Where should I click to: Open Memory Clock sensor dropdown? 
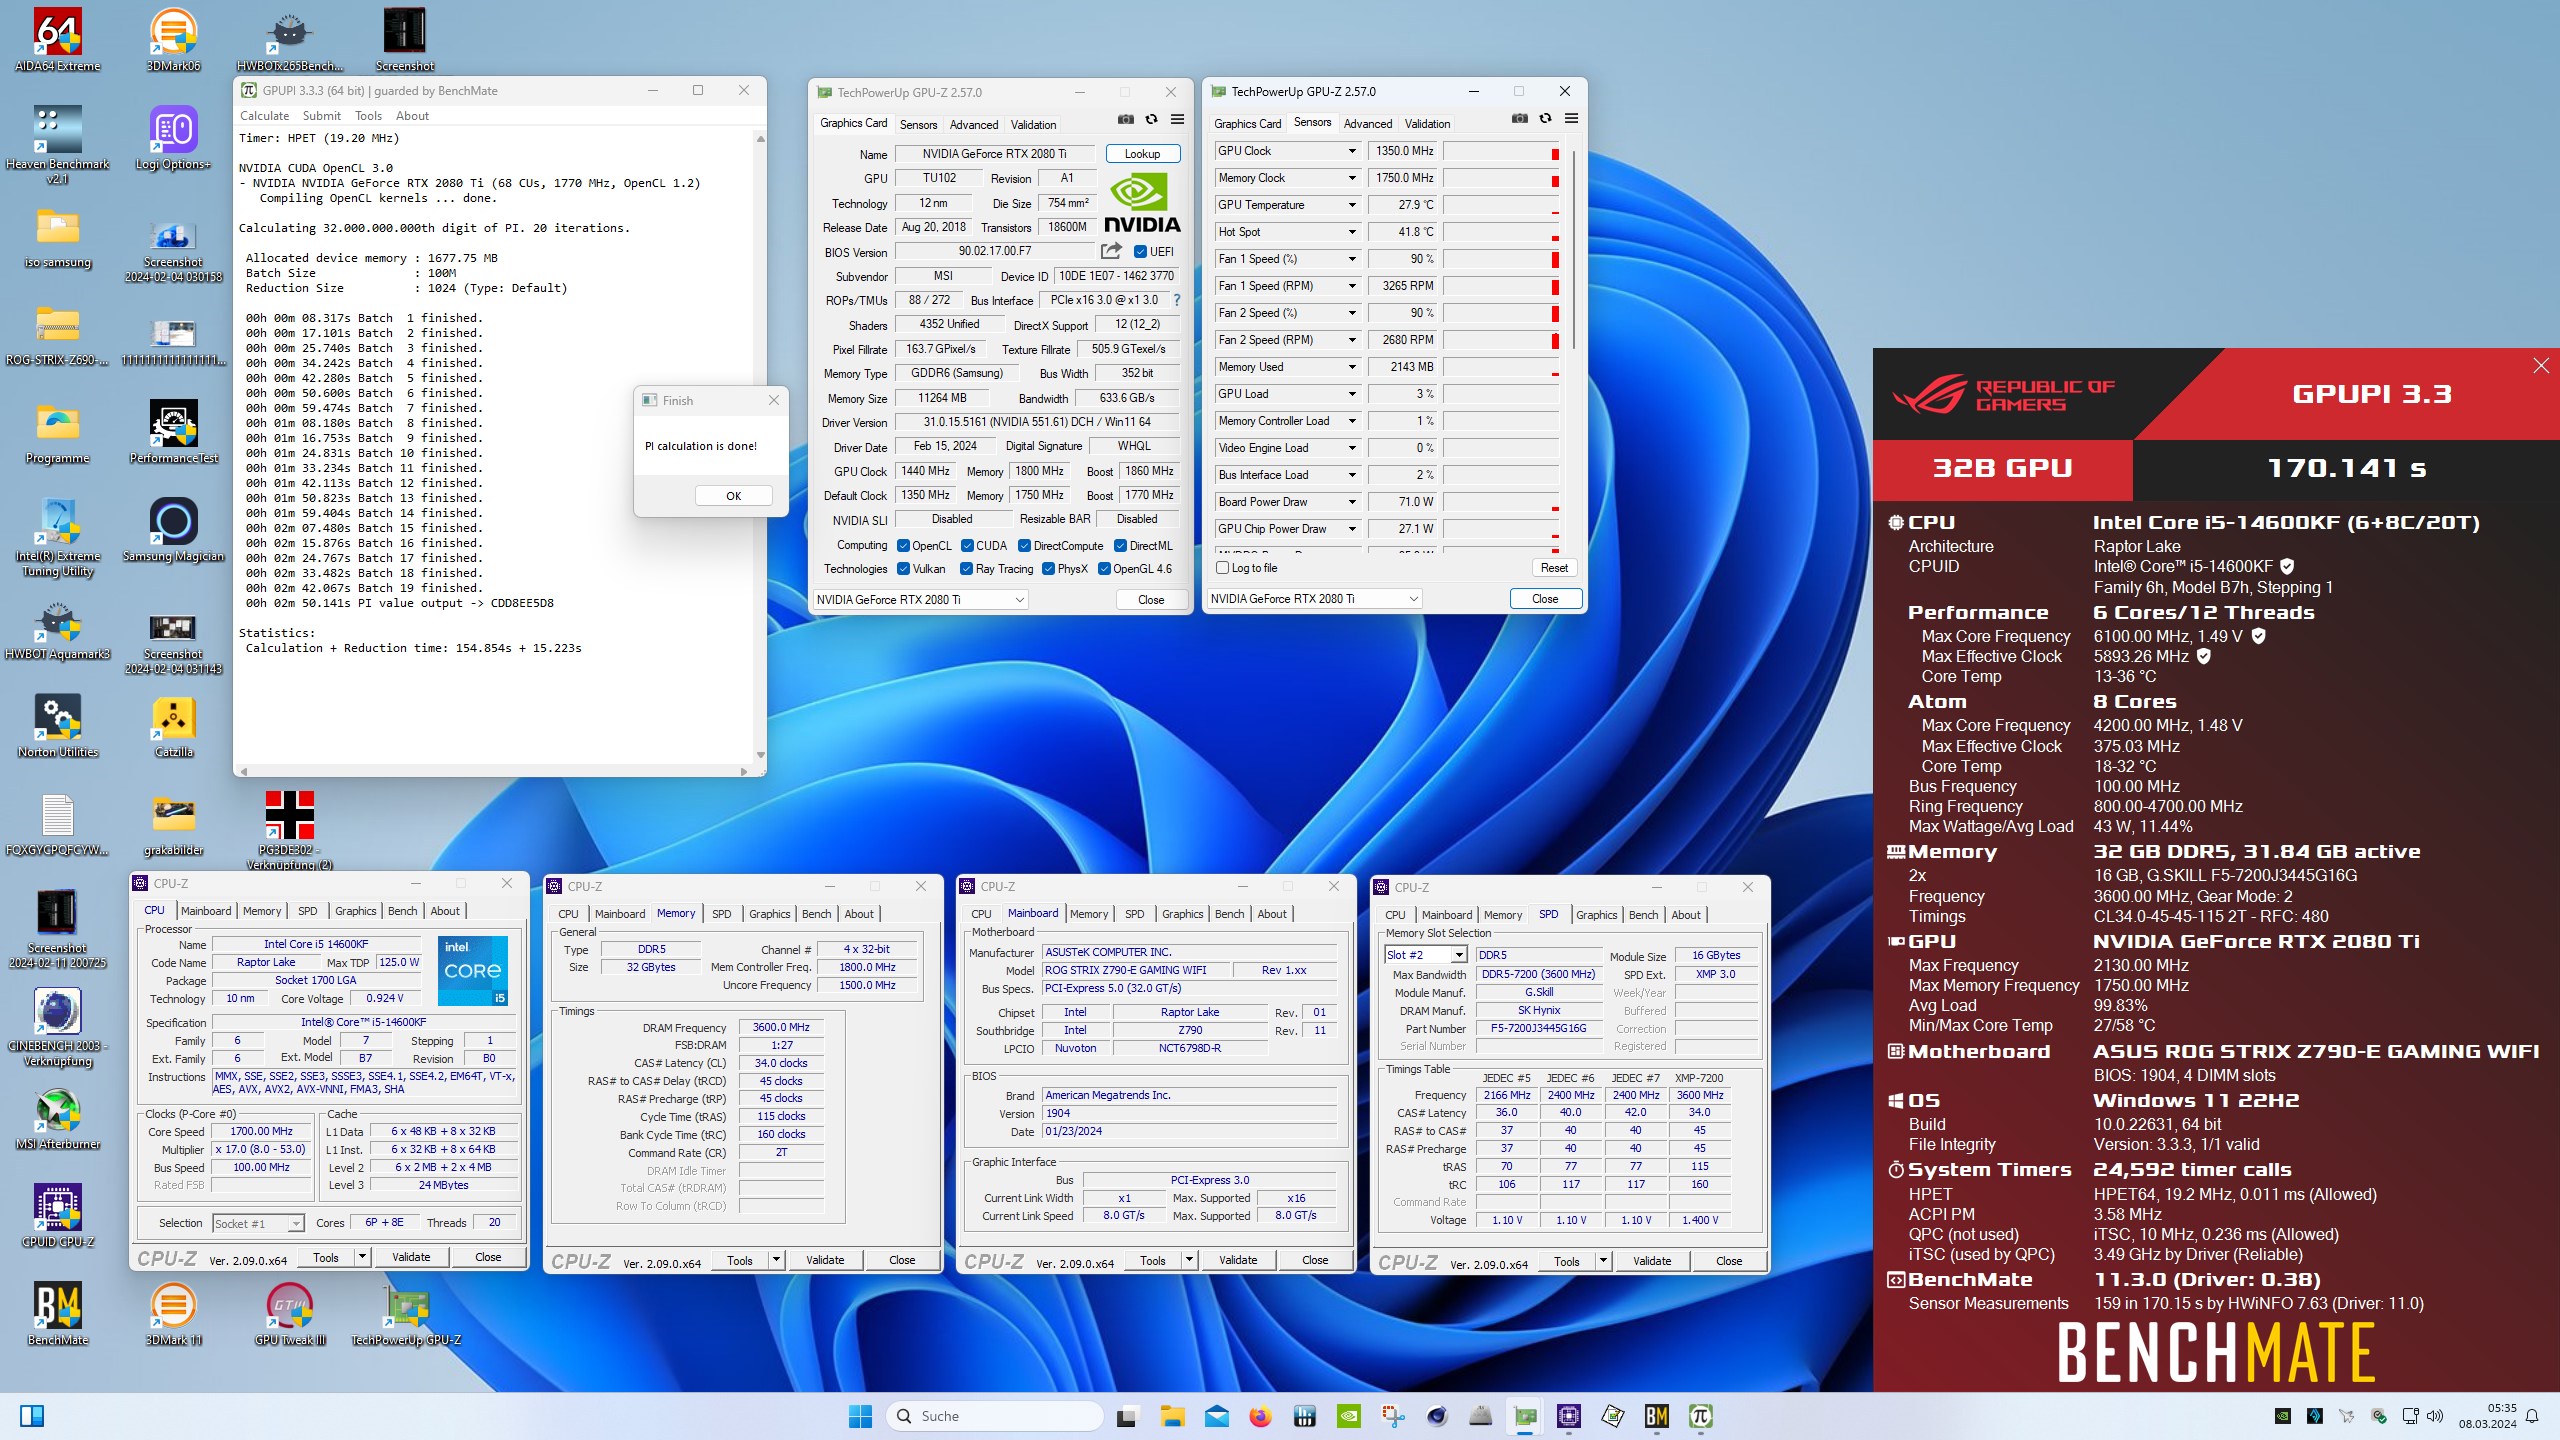1352,178
